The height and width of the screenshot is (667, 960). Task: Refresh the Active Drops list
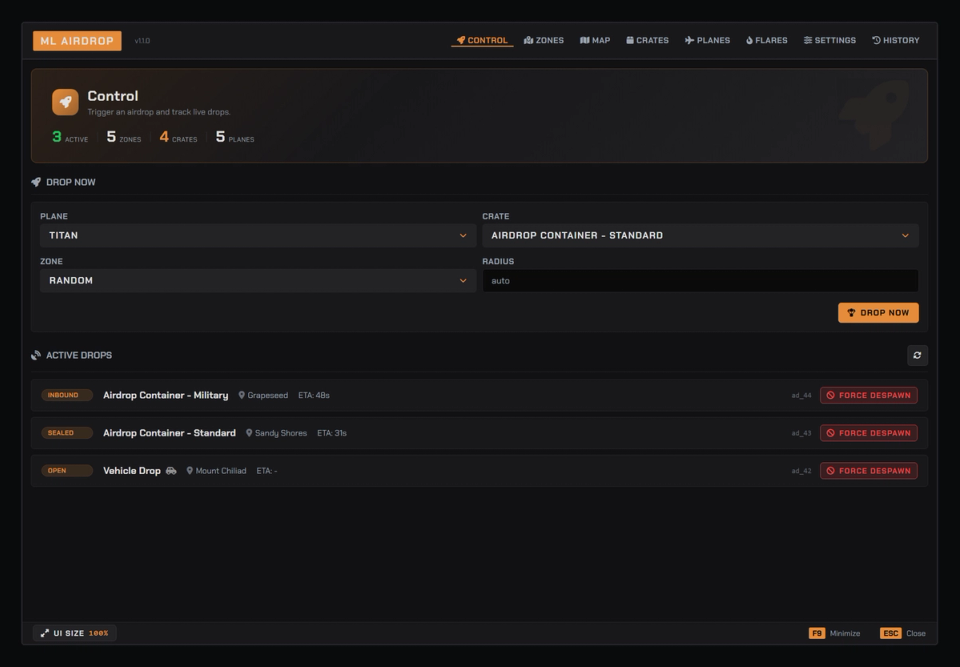pos(917,355)
